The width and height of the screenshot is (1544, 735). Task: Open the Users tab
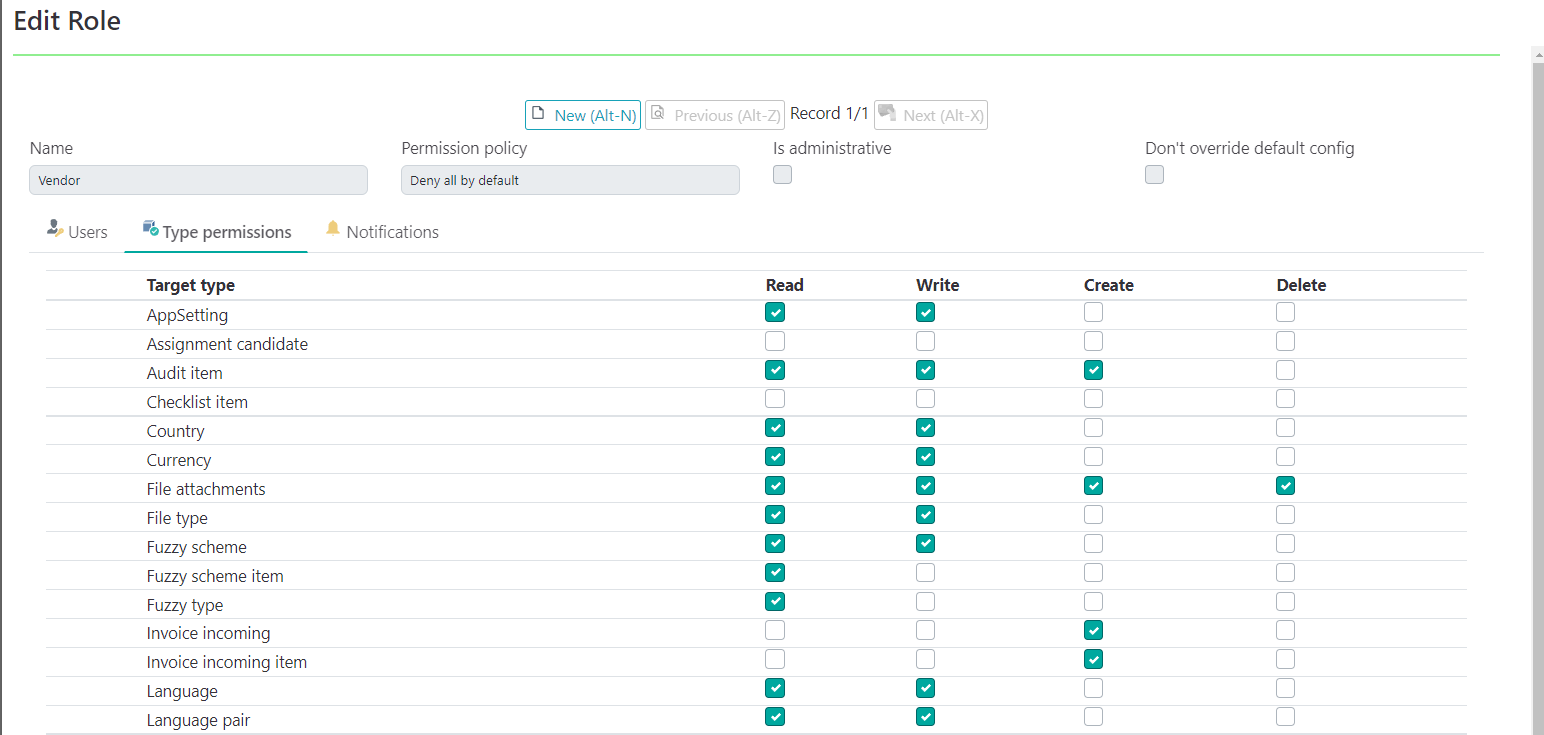(77, 232)
